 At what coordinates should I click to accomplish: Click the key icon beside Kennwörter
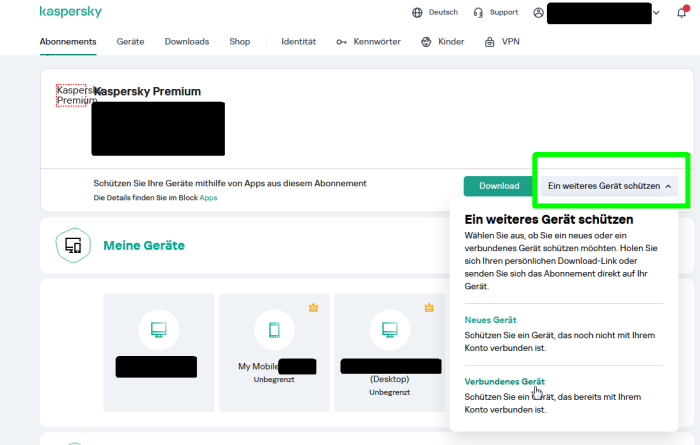pos(342,42)
